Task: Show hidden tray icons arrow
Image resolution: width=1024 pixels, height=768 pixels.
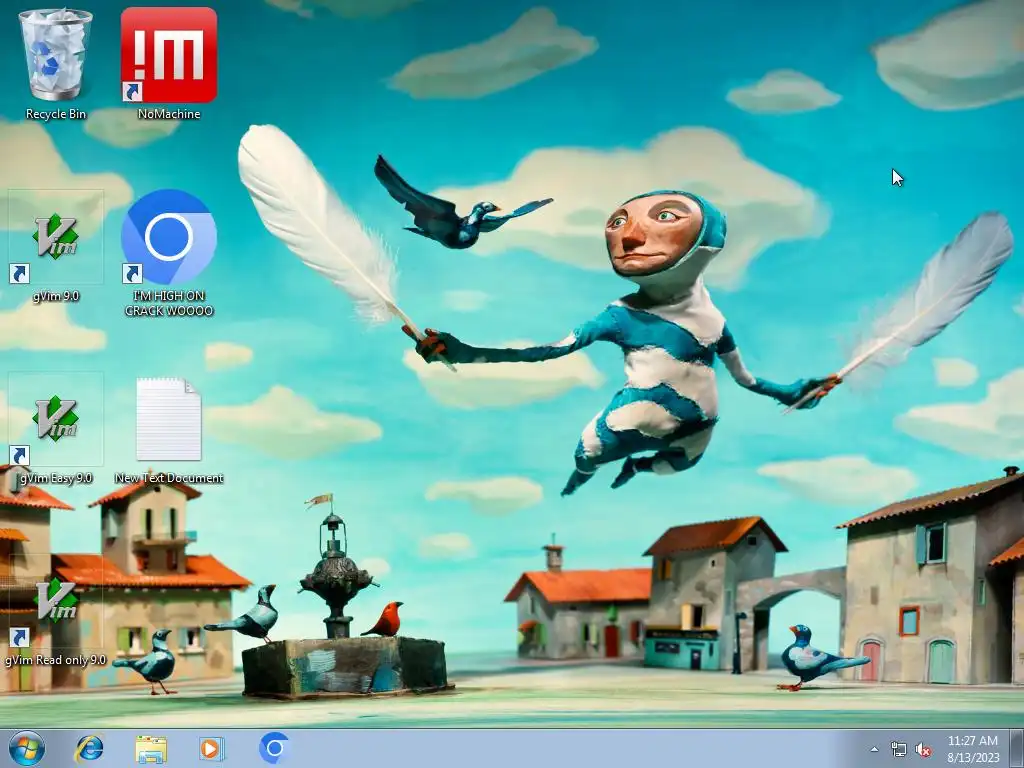Action: point(874,750)
